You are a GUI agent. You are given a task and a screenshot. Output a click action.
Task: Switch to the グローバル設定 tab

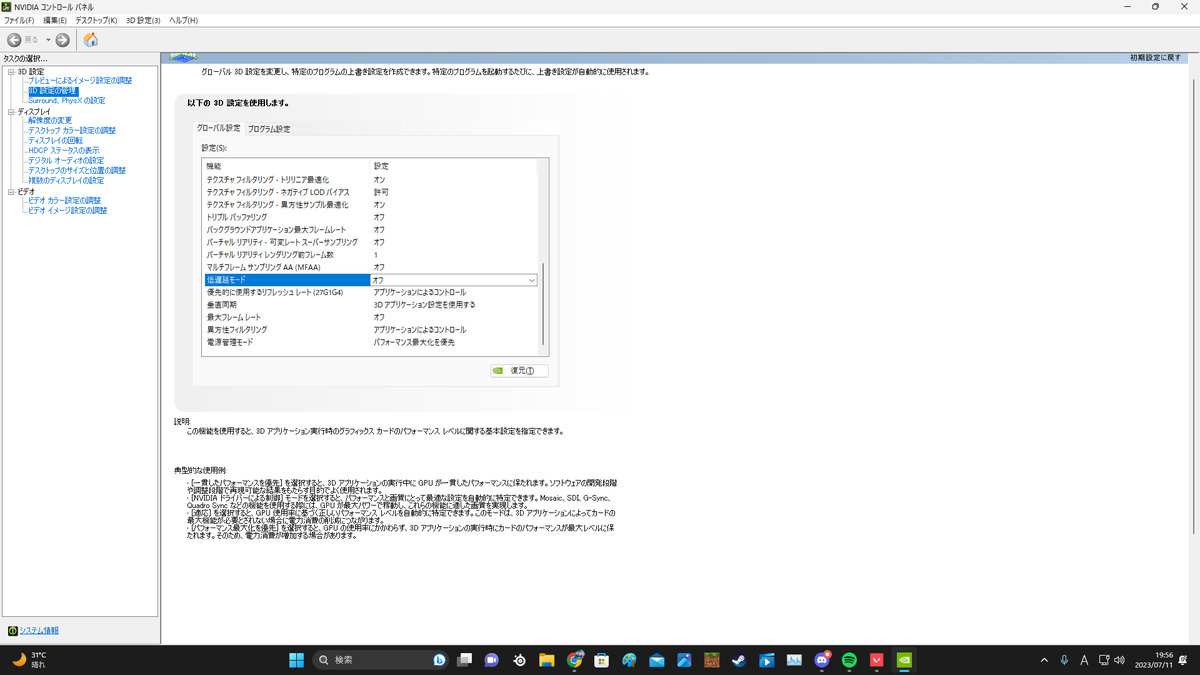coord(218,129)
